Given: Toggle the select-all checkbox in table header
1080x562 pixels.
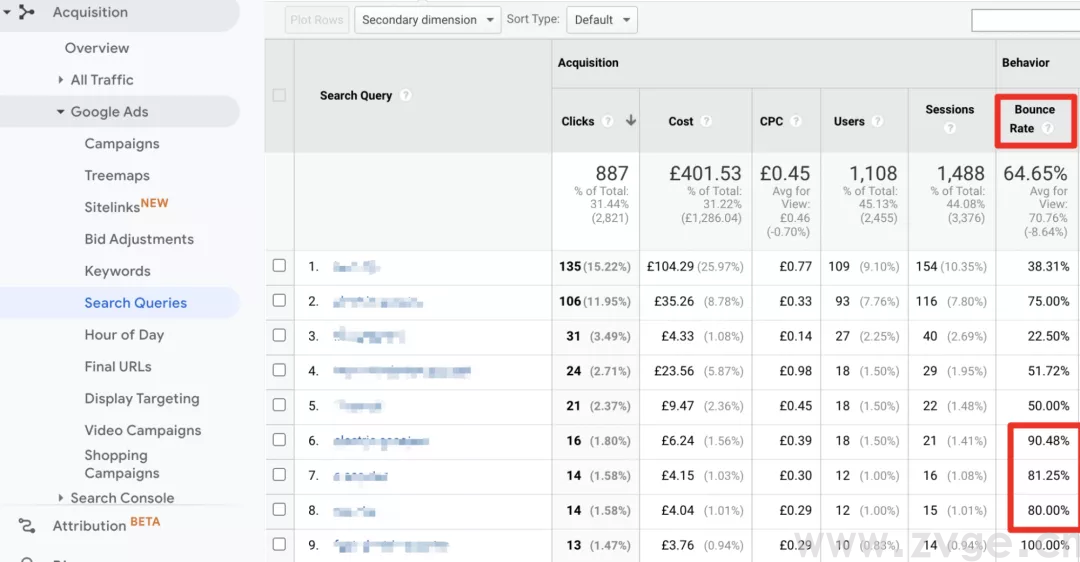Looking at the screenshot, I should coord(279,96).
